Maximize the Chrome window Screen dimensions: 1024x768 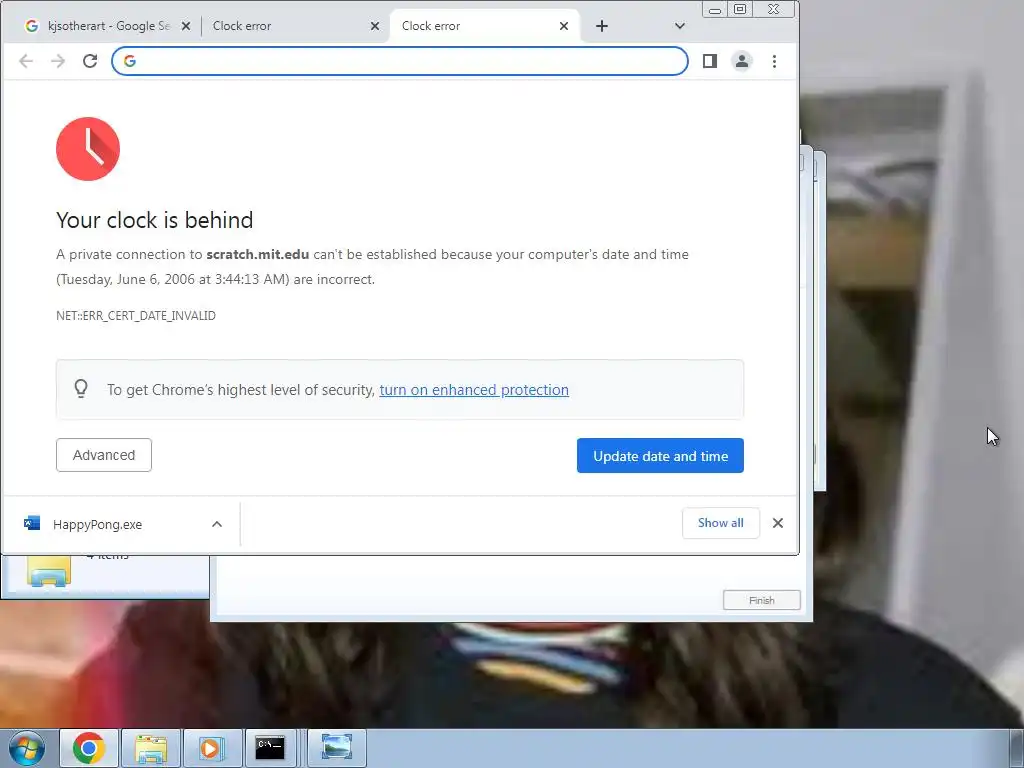[x=740, y=9]
